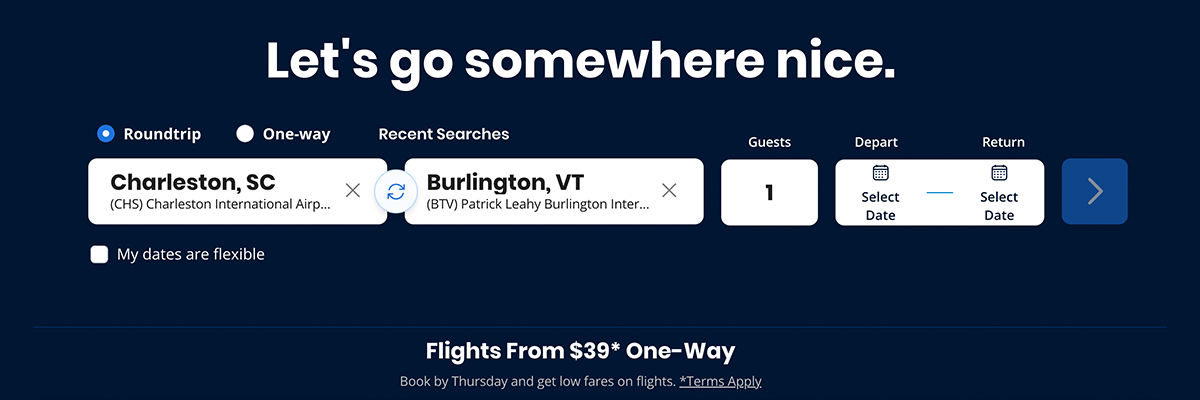Open the Recent Searches list

[443, 134]
